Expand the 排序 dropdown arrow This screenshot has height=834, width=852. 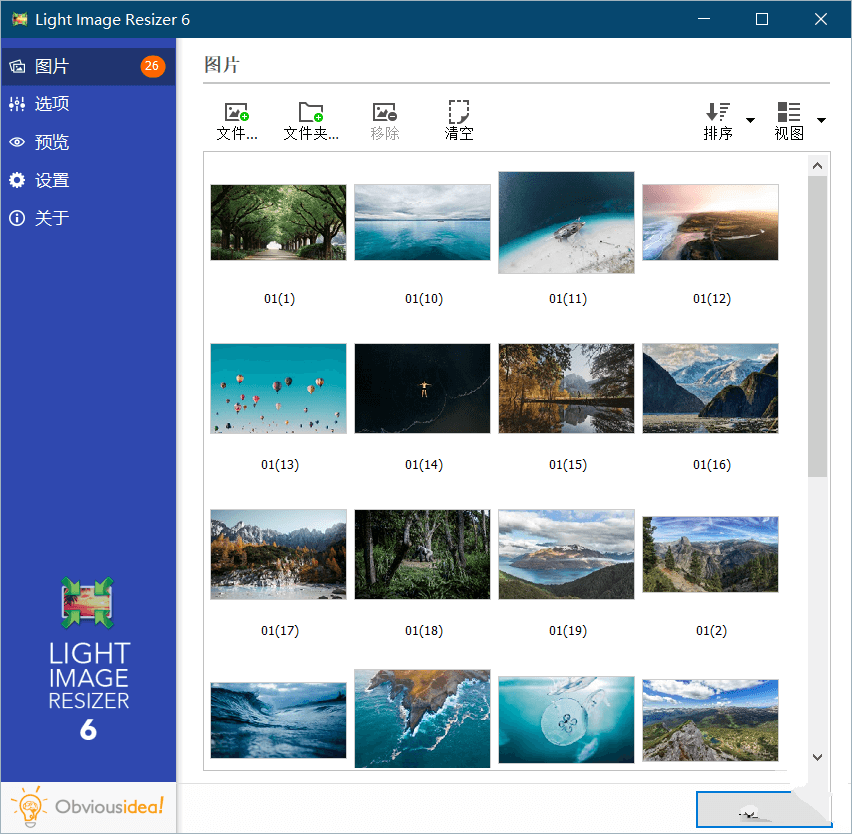(750, 121)
